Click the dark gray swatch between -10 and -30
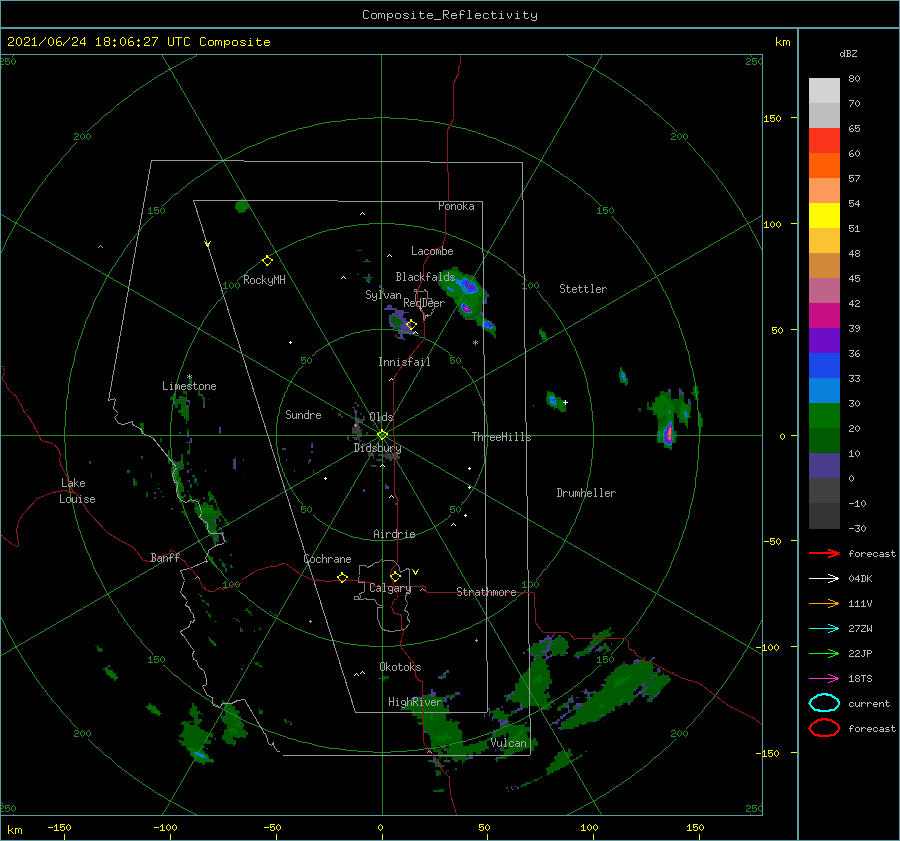The image size is (900, 841). pyautogui.click(x=824, y=516)
